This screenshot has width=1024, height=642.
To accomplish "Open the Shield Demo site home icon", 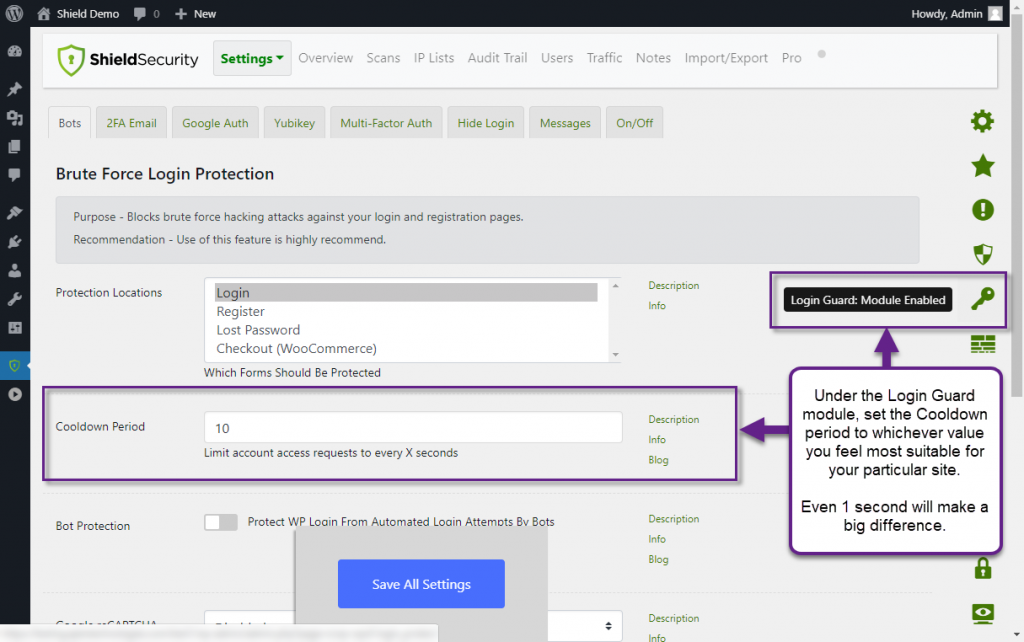I will tap(44, 14).
